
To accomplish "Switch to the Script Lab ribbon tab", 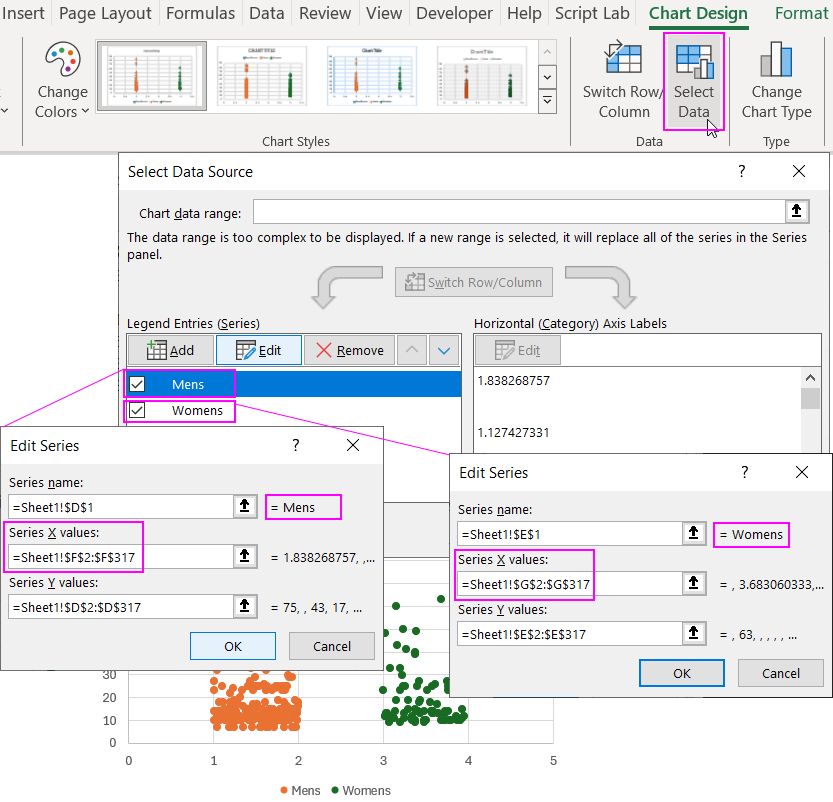I will tap(591, 14).
